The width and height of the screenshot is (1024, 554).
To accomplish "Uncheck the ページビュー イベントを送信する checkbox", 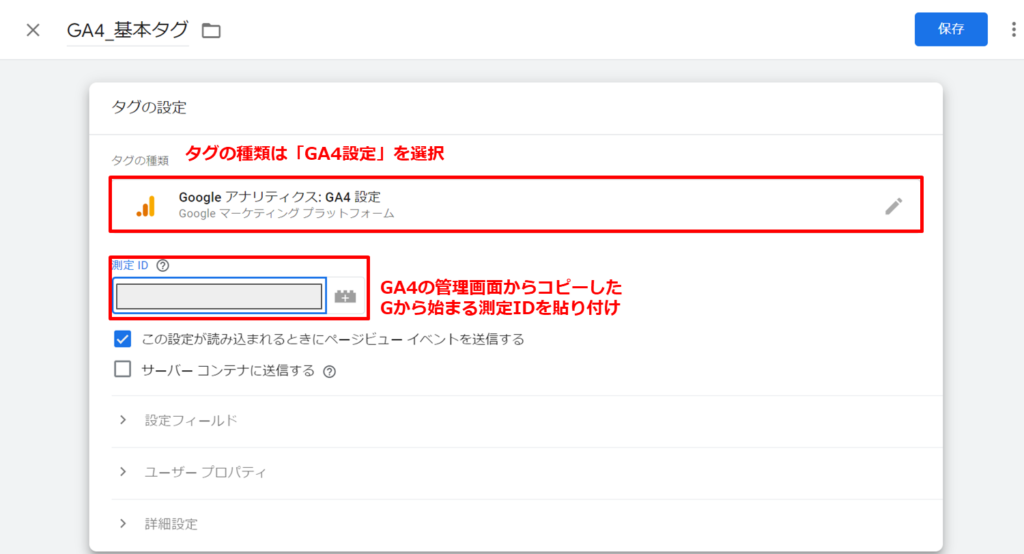I will click(x=122, y=339).
